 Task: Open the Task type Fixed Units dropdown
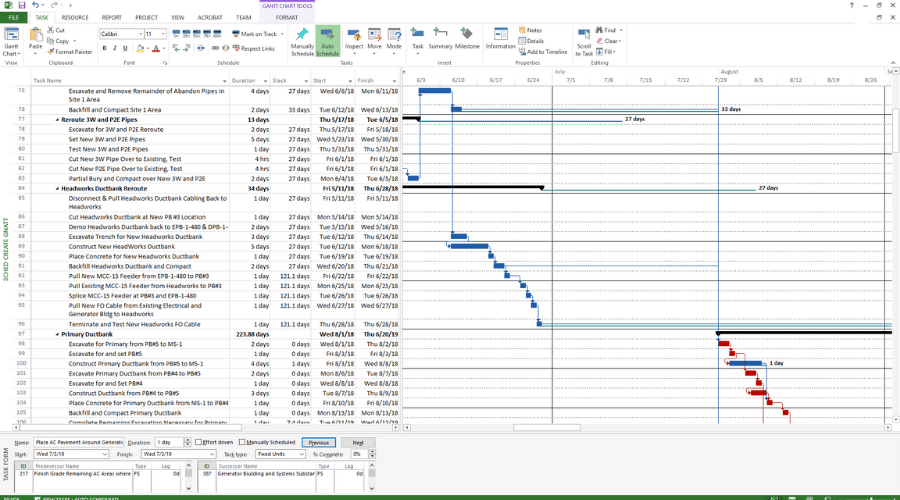[x=280, y=454]
